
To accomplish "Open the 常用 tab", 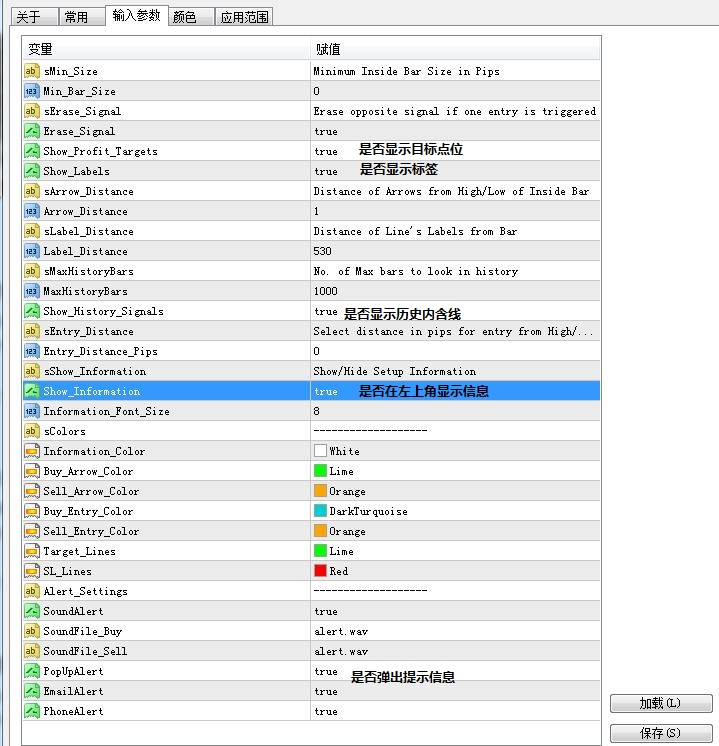I will point(82,17).
